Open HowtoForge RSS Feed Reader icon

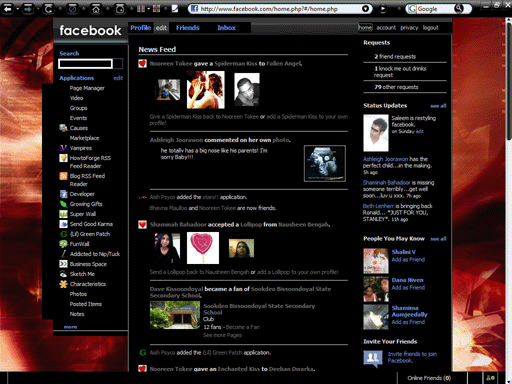click(63, 158)
